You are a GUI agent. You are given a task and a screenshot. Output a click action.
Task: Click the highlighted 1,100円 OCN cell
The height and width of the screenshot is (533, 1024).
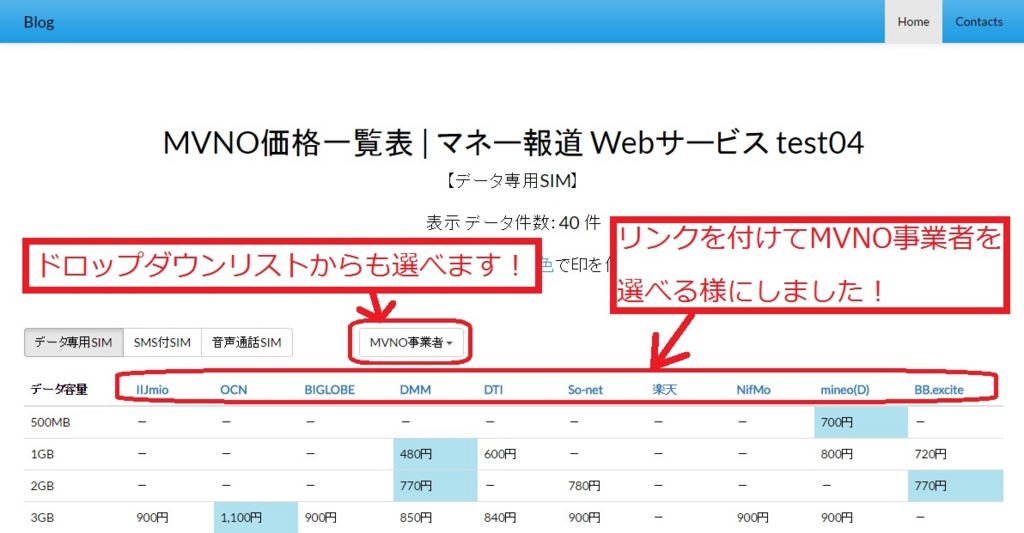point(256,517)
